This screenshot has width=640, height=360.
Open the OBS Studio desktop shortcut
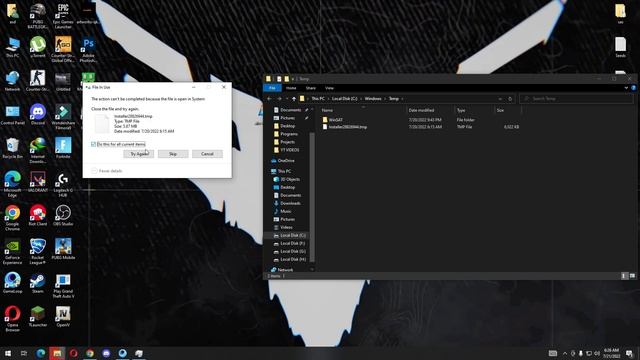[63, 216]
